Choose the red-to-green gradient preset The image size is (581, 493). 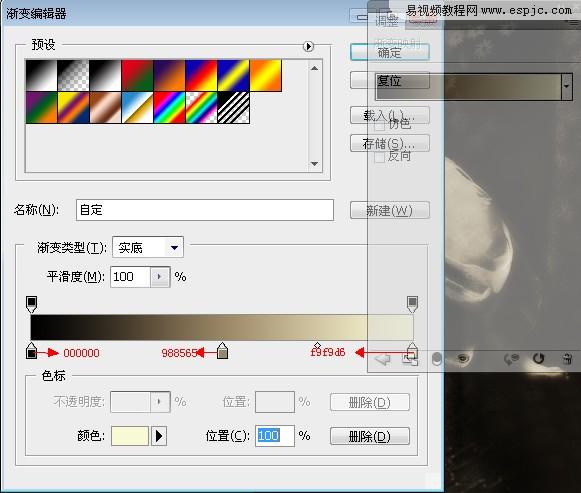pyautogui.click(x=137, y=75)
